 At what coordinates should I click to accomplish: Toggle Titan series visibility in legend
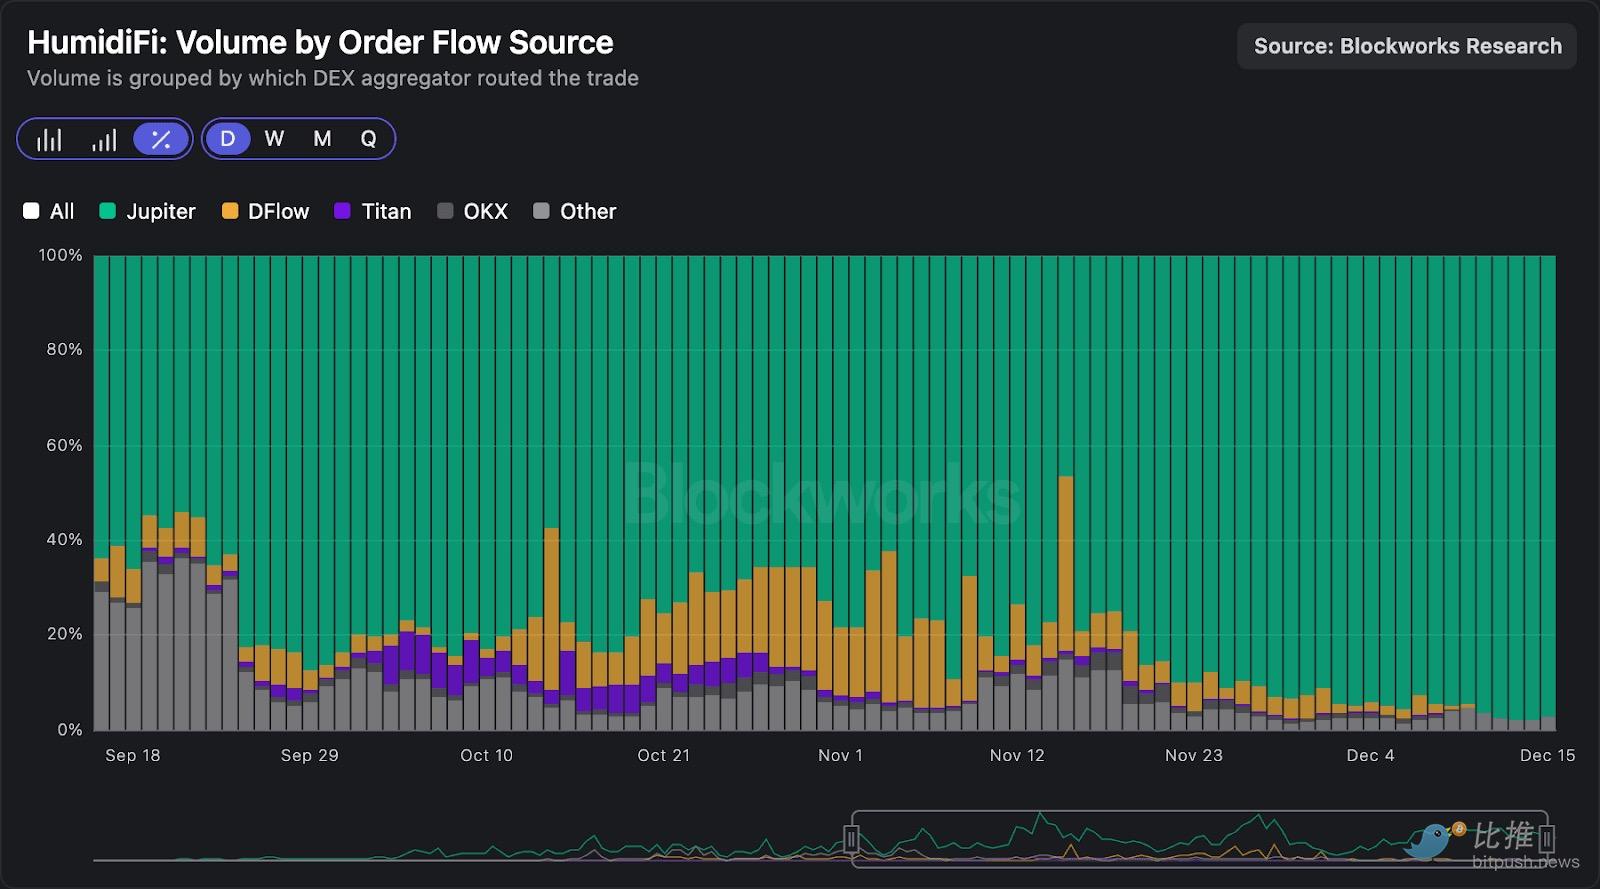tap(343, 211)
